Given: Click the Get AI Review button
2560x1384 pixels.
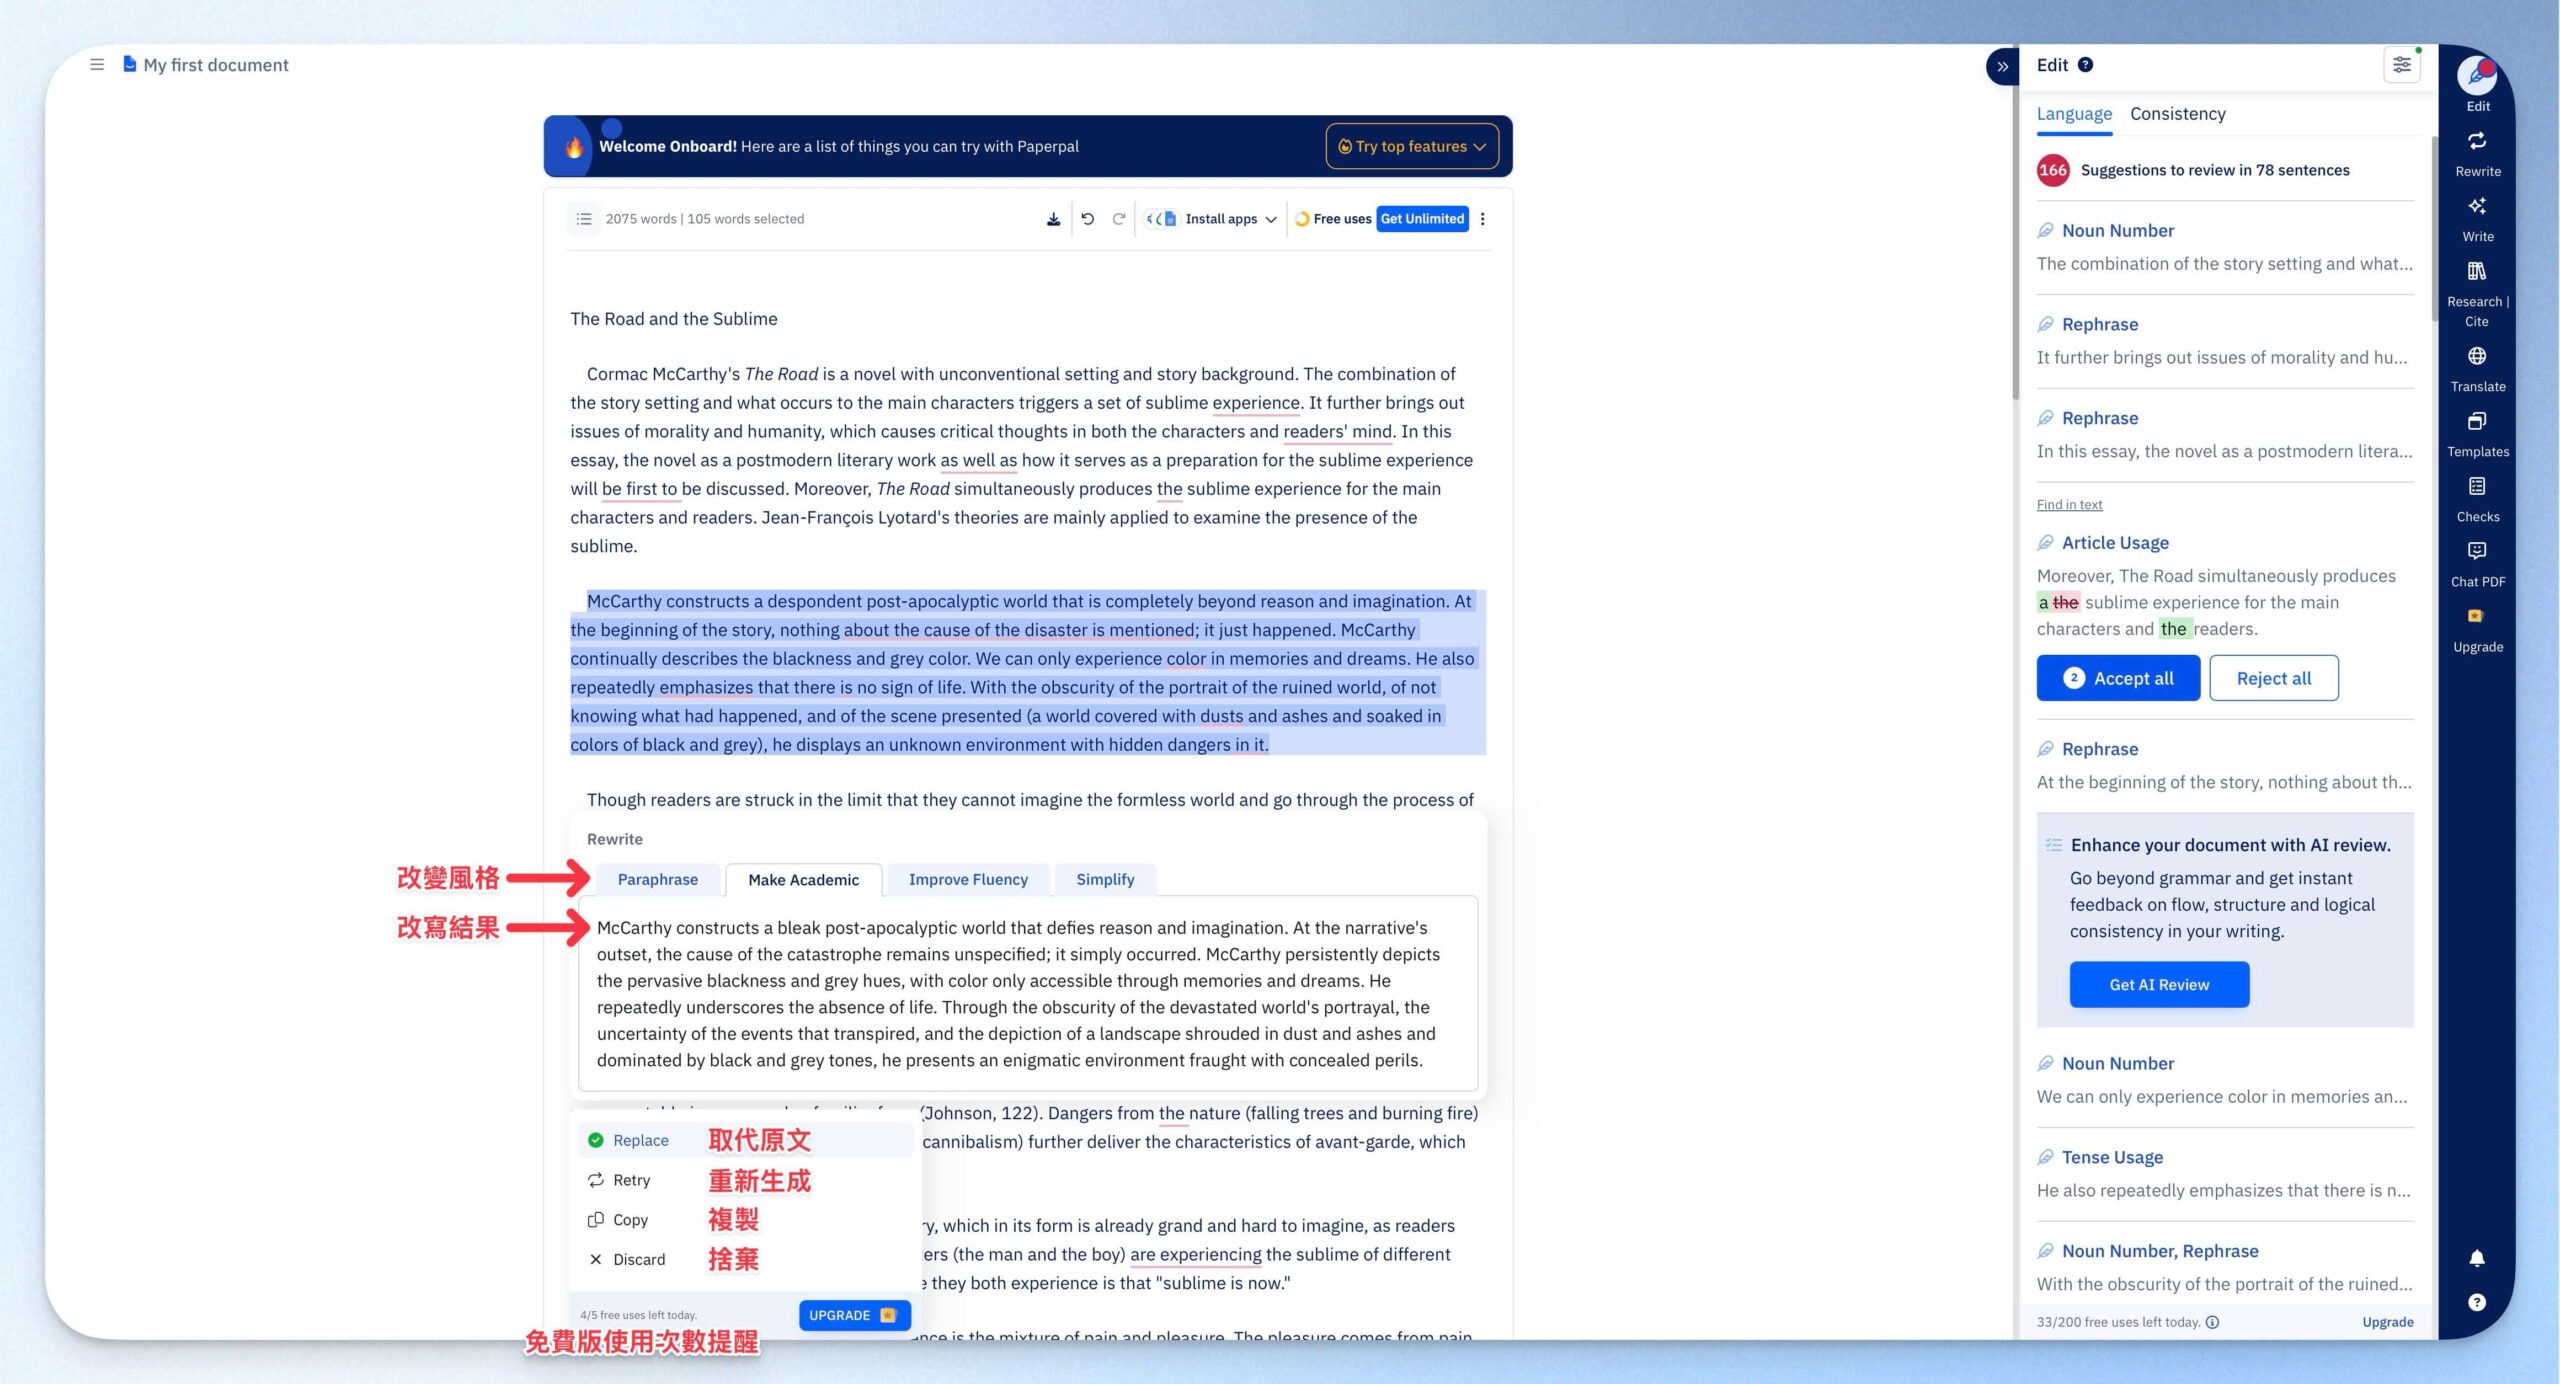Looking at the screenshot, I should coord(2158,984).
